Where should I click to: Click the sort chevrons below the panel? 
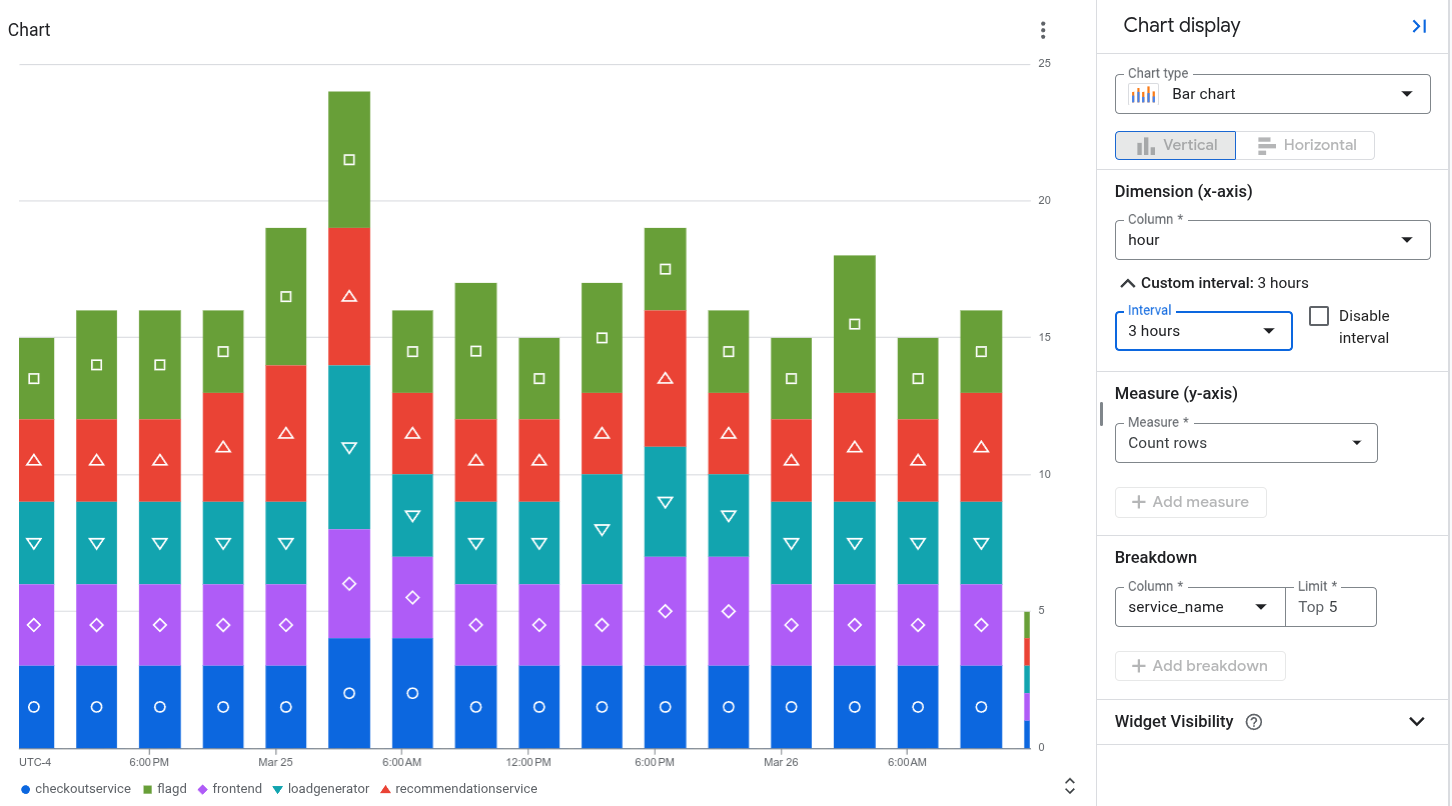pos(1069,785)
